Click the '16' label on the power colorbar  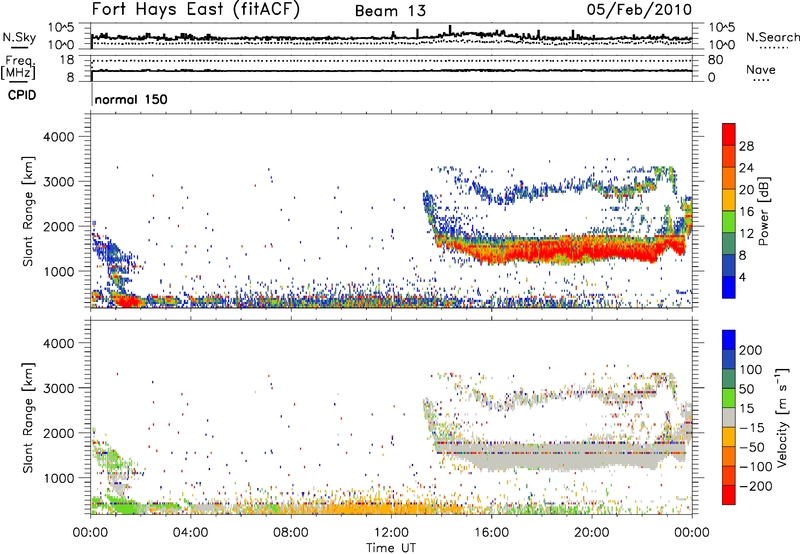coord(746,212)
